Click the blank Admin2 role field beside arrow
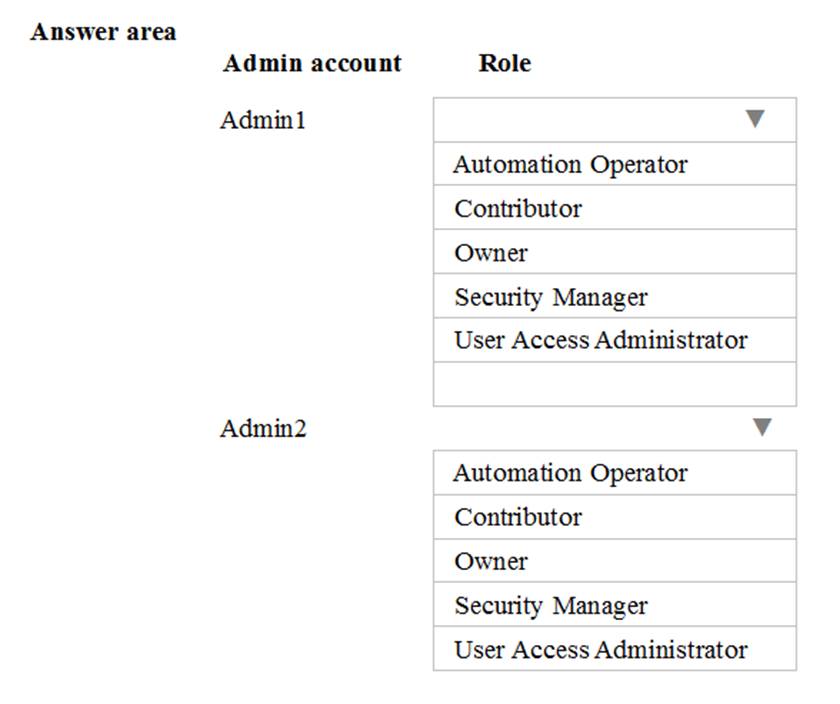This screenshot has height=704, width=840. click(x=590, y=428)
